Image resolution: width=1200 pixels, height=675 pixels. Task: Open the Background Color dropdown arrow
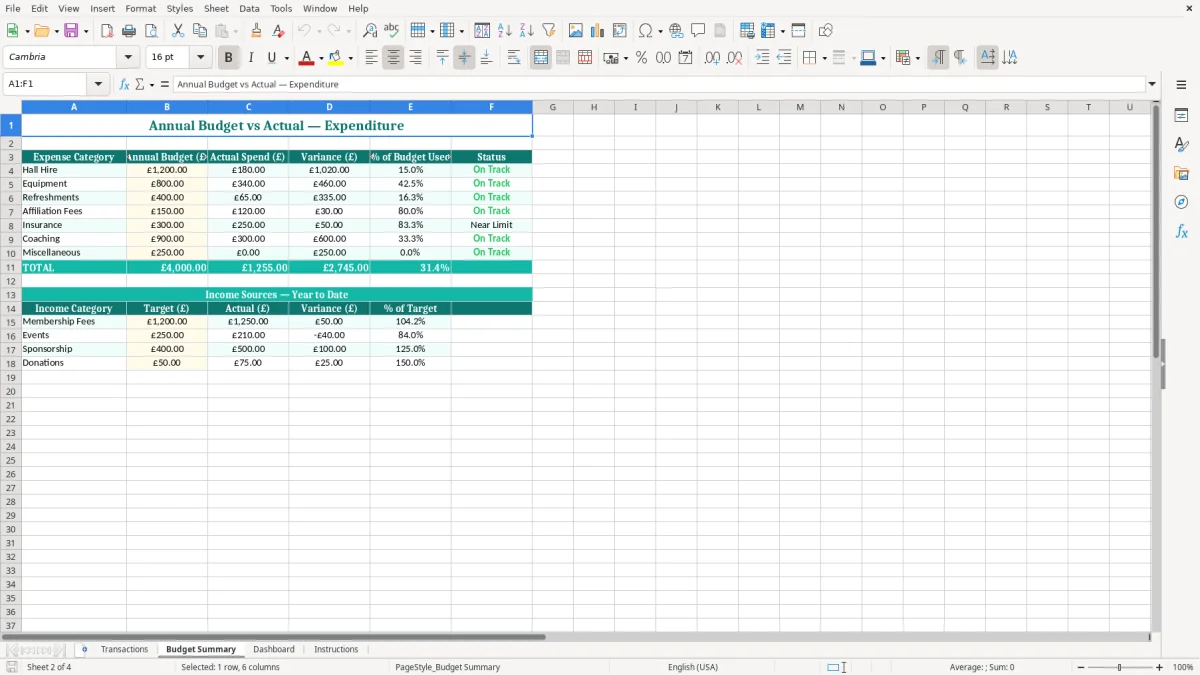click(350, 58)
